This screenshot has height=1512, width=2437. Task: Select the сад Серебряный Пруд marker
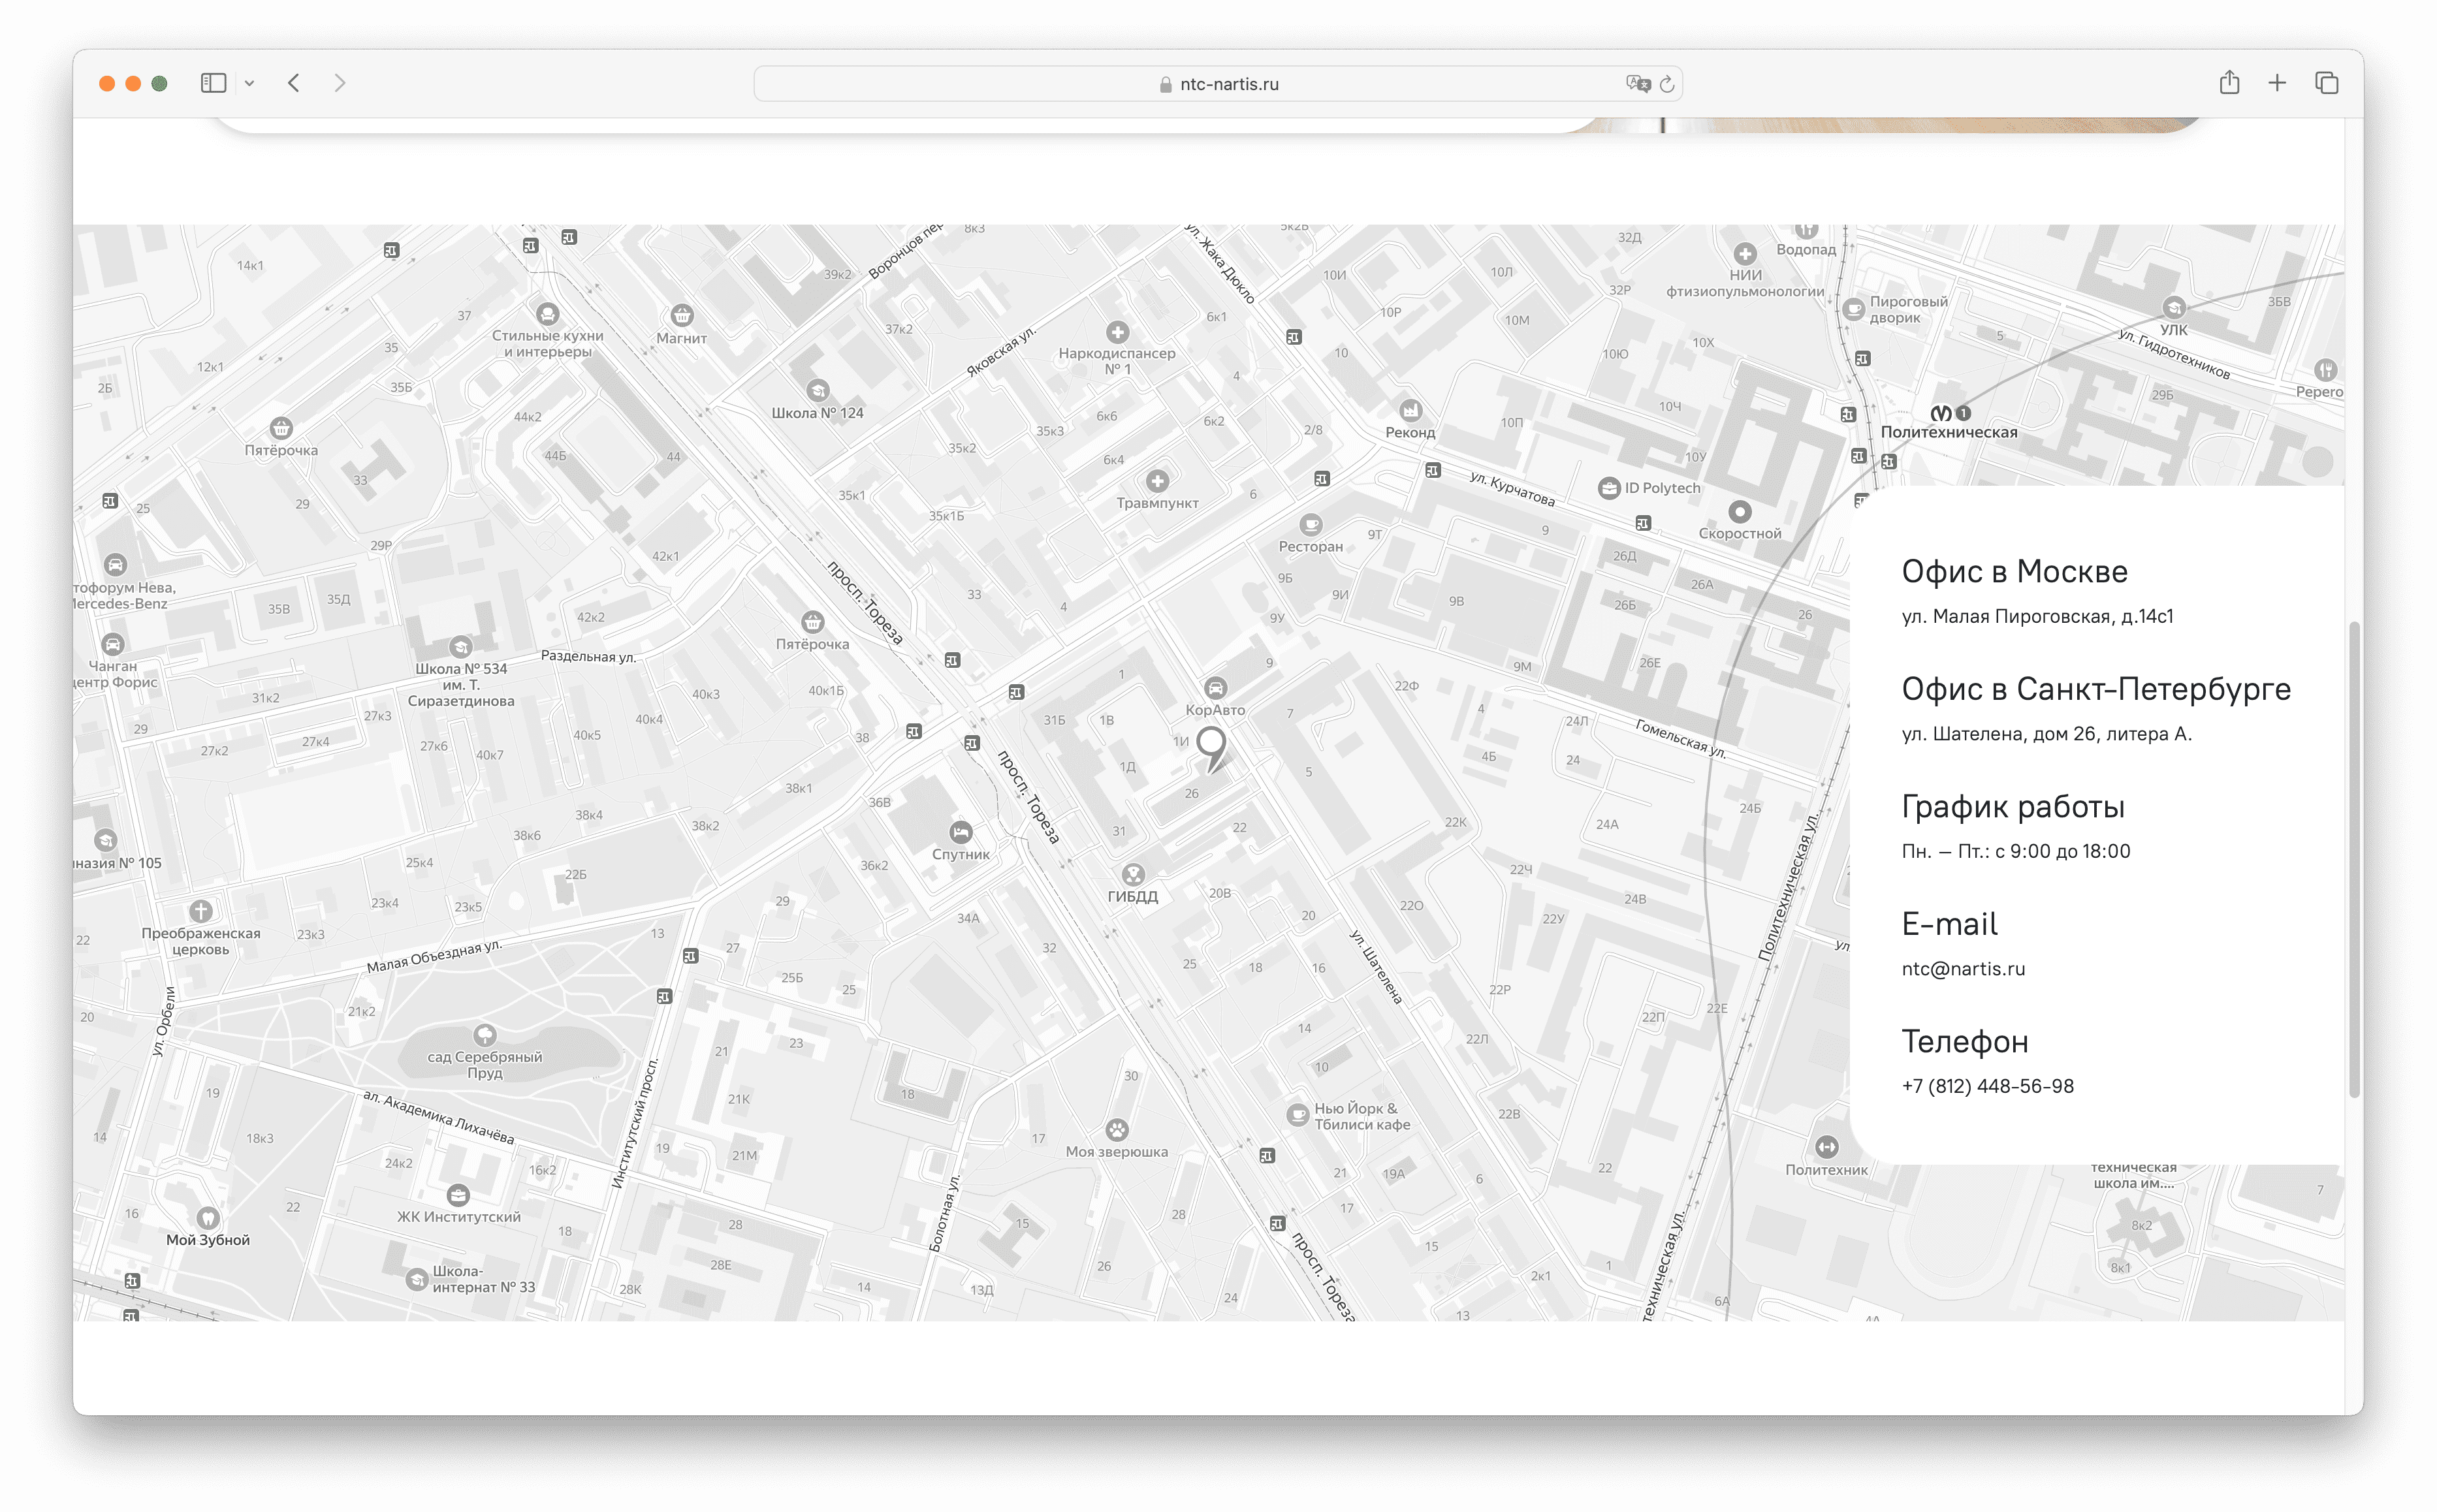pos(485,1034)
